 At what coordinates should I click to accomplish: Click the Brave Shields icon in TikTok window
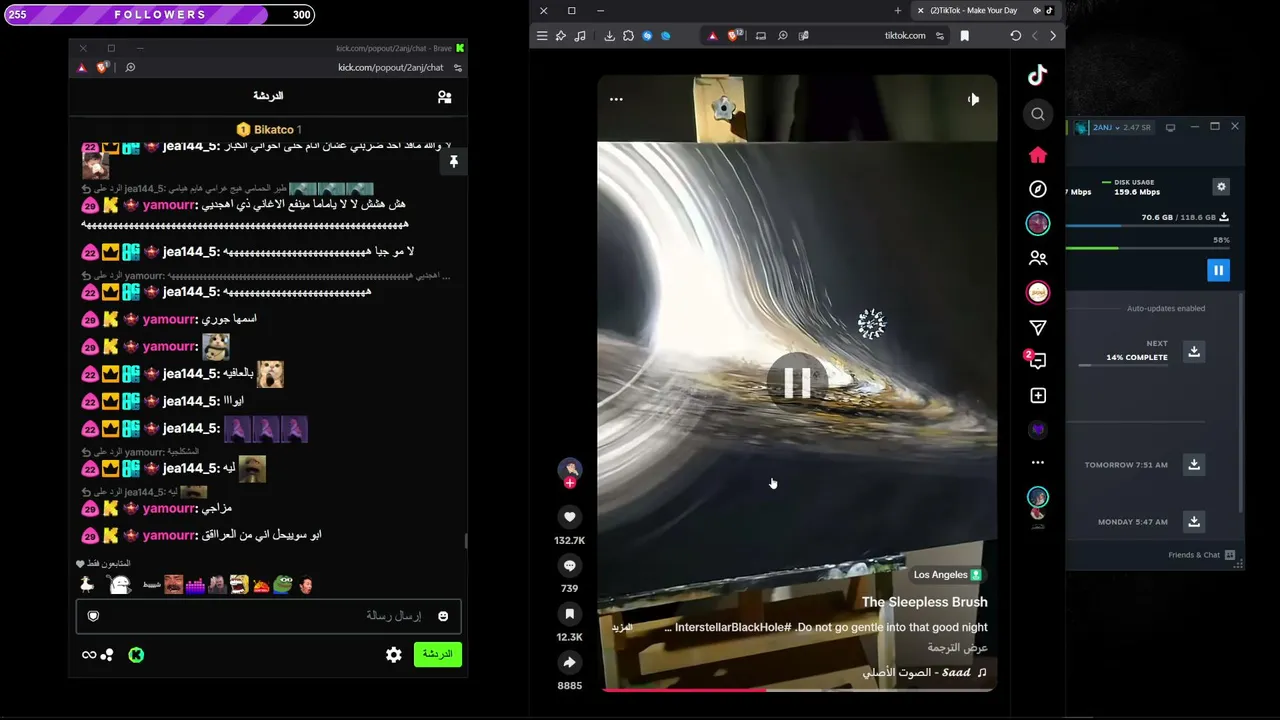tap(735, 36)
